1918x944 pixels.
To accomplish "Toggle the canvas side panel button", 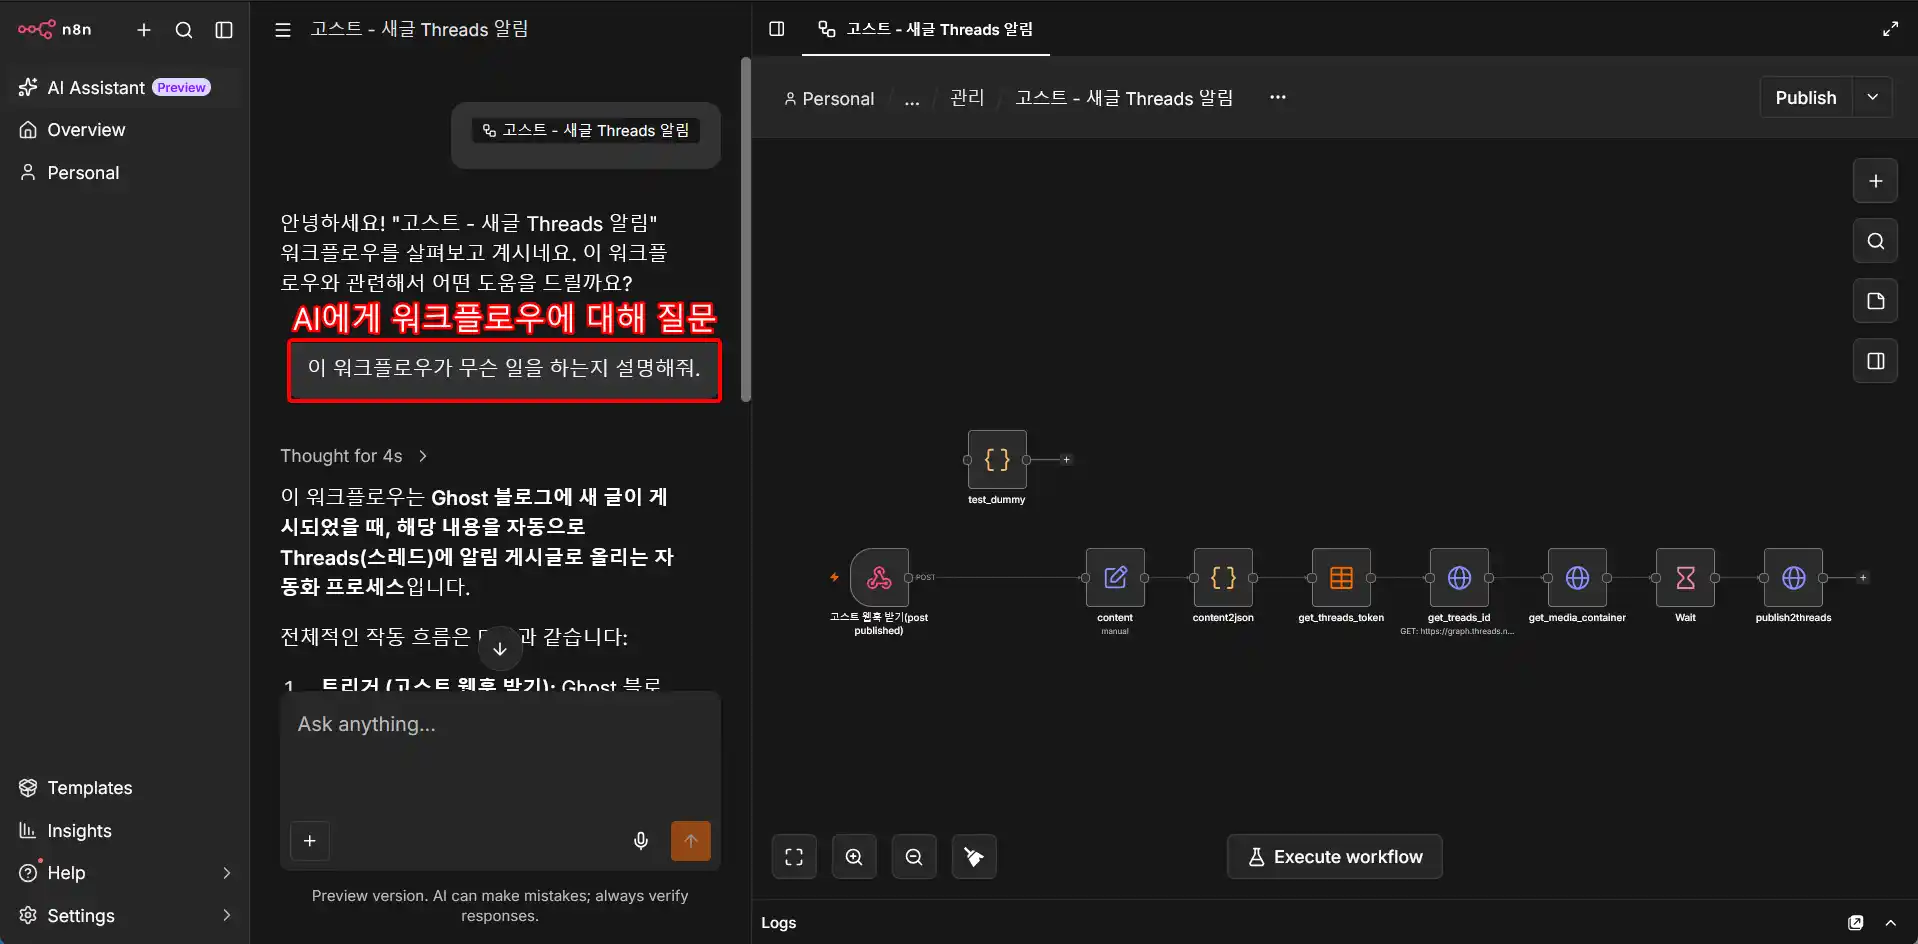I will [x=1876, y=361].
